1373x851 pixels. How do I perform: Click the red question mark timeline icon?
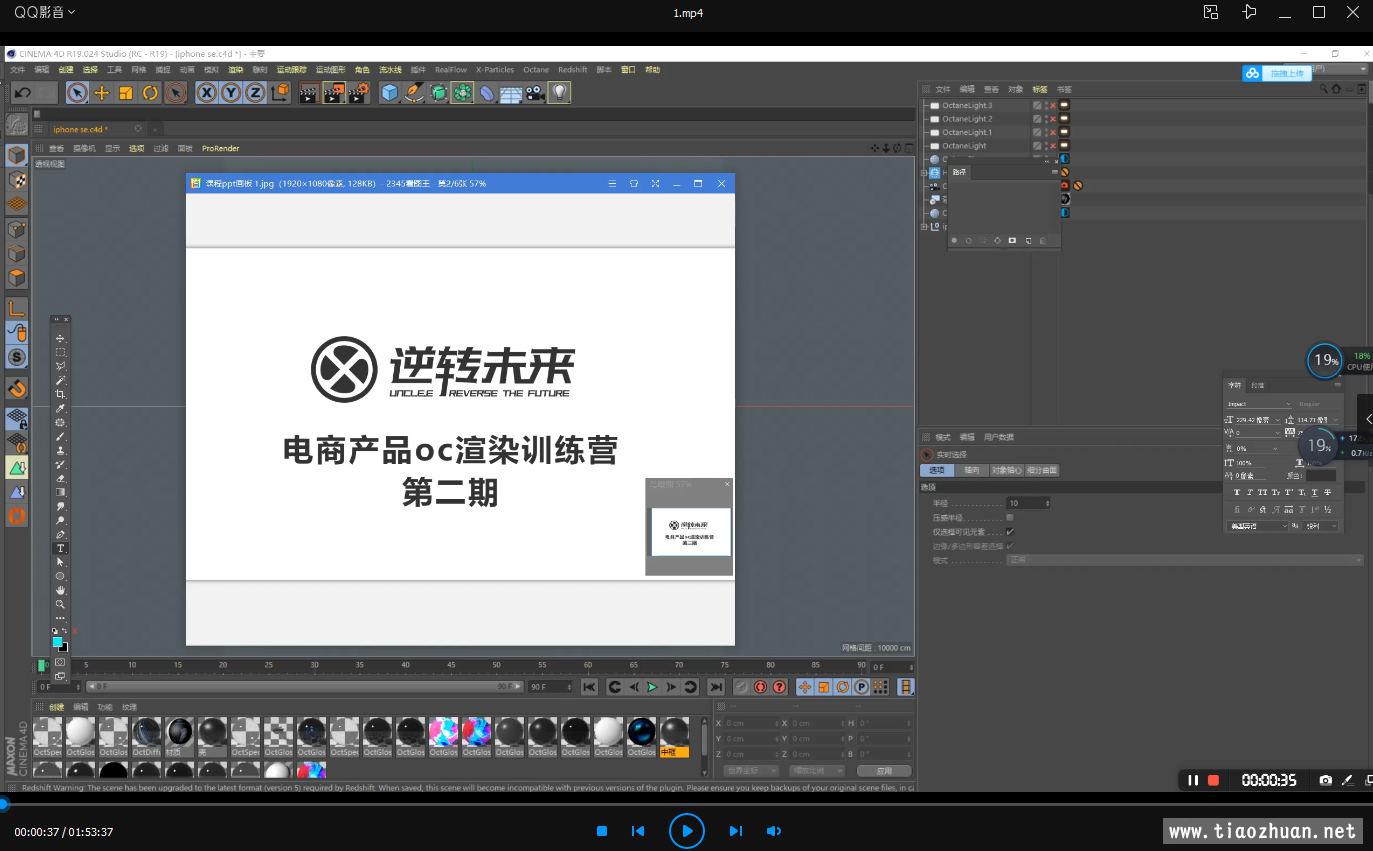(779, 687)
